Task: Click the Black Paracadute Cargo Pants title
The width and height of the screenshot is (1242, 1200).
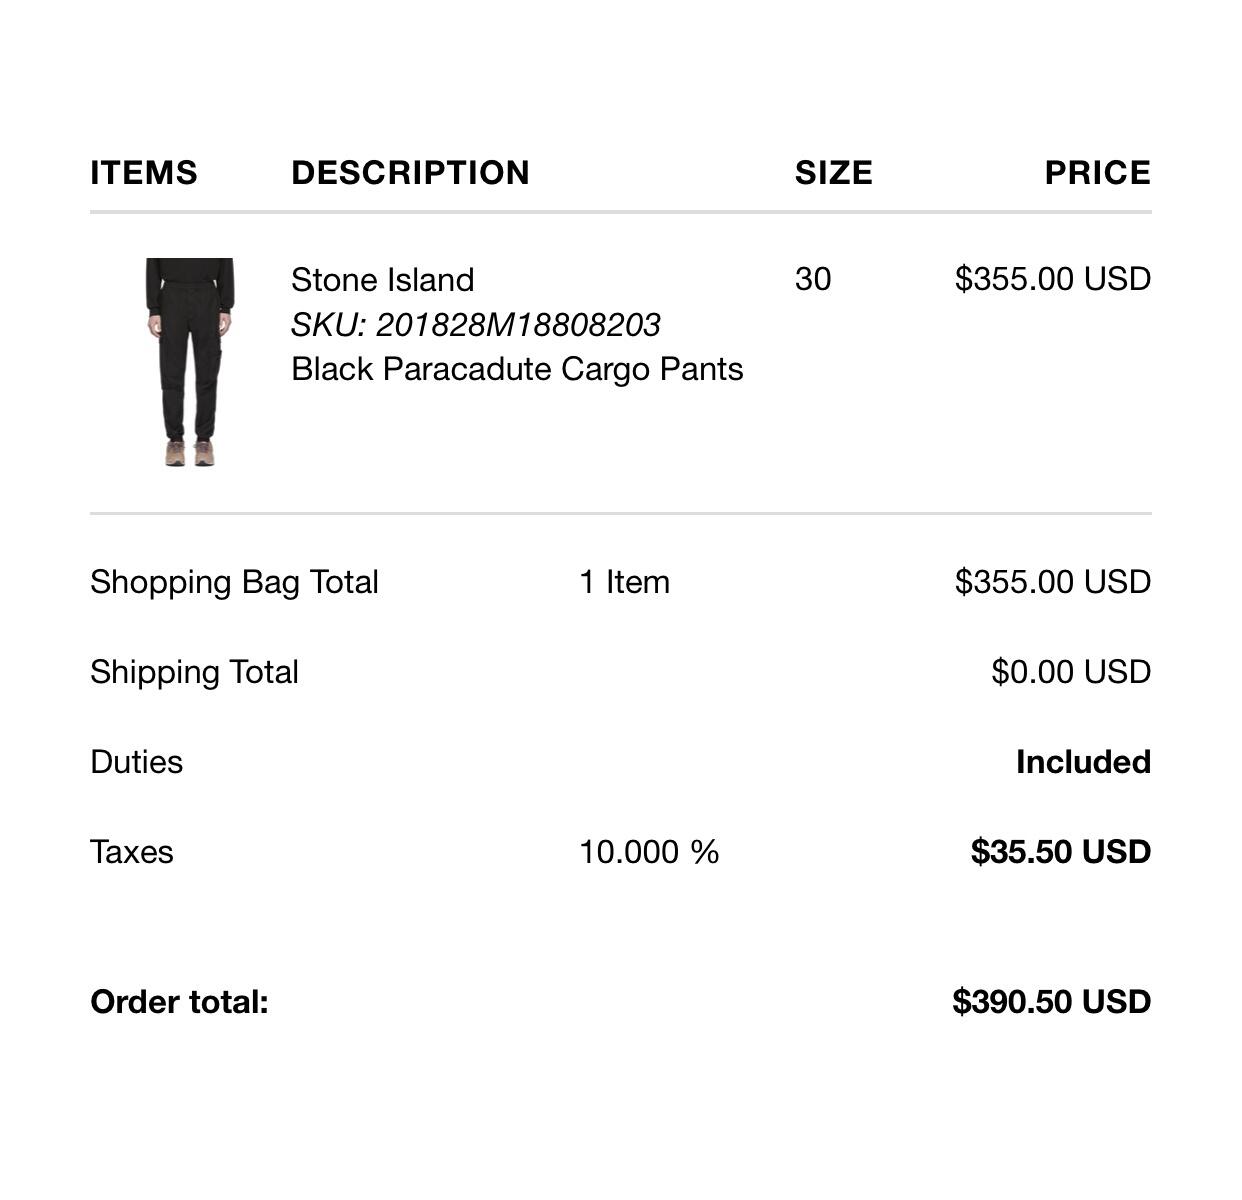Action: [x=517, y=369]
